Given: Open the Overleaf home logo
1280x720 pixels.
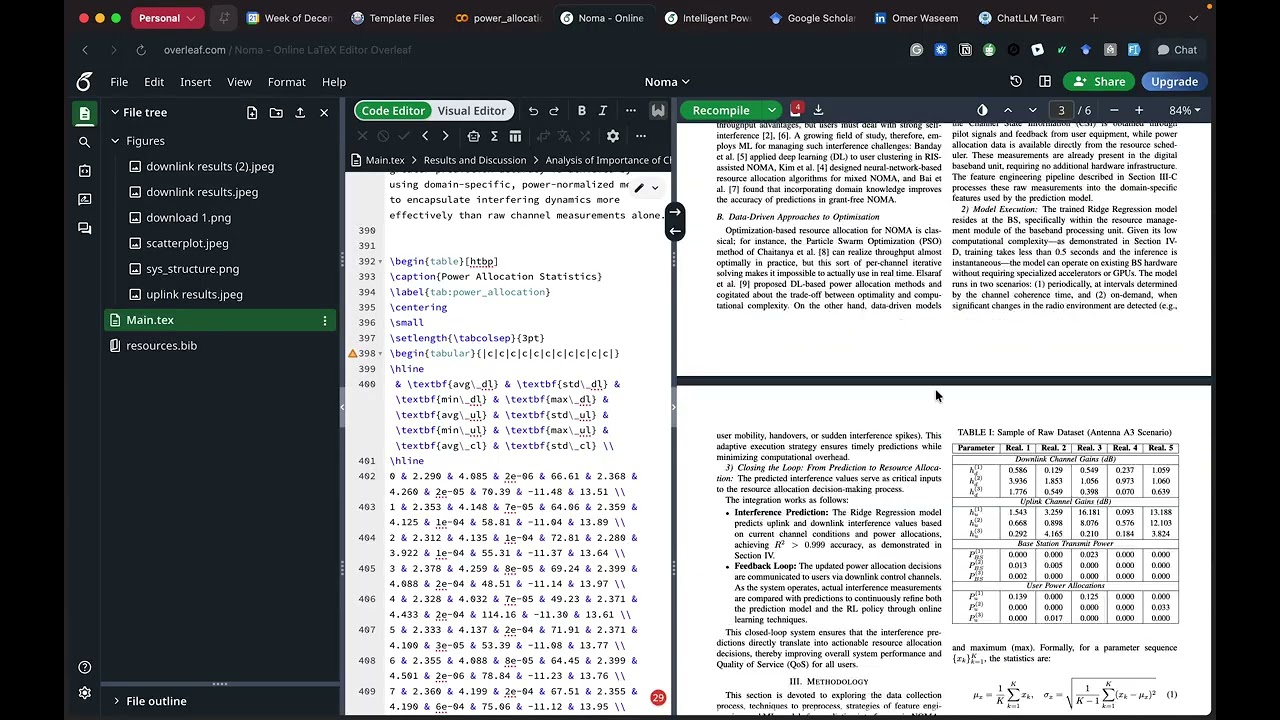Looking at the screenshot, I should coord(85,82).
